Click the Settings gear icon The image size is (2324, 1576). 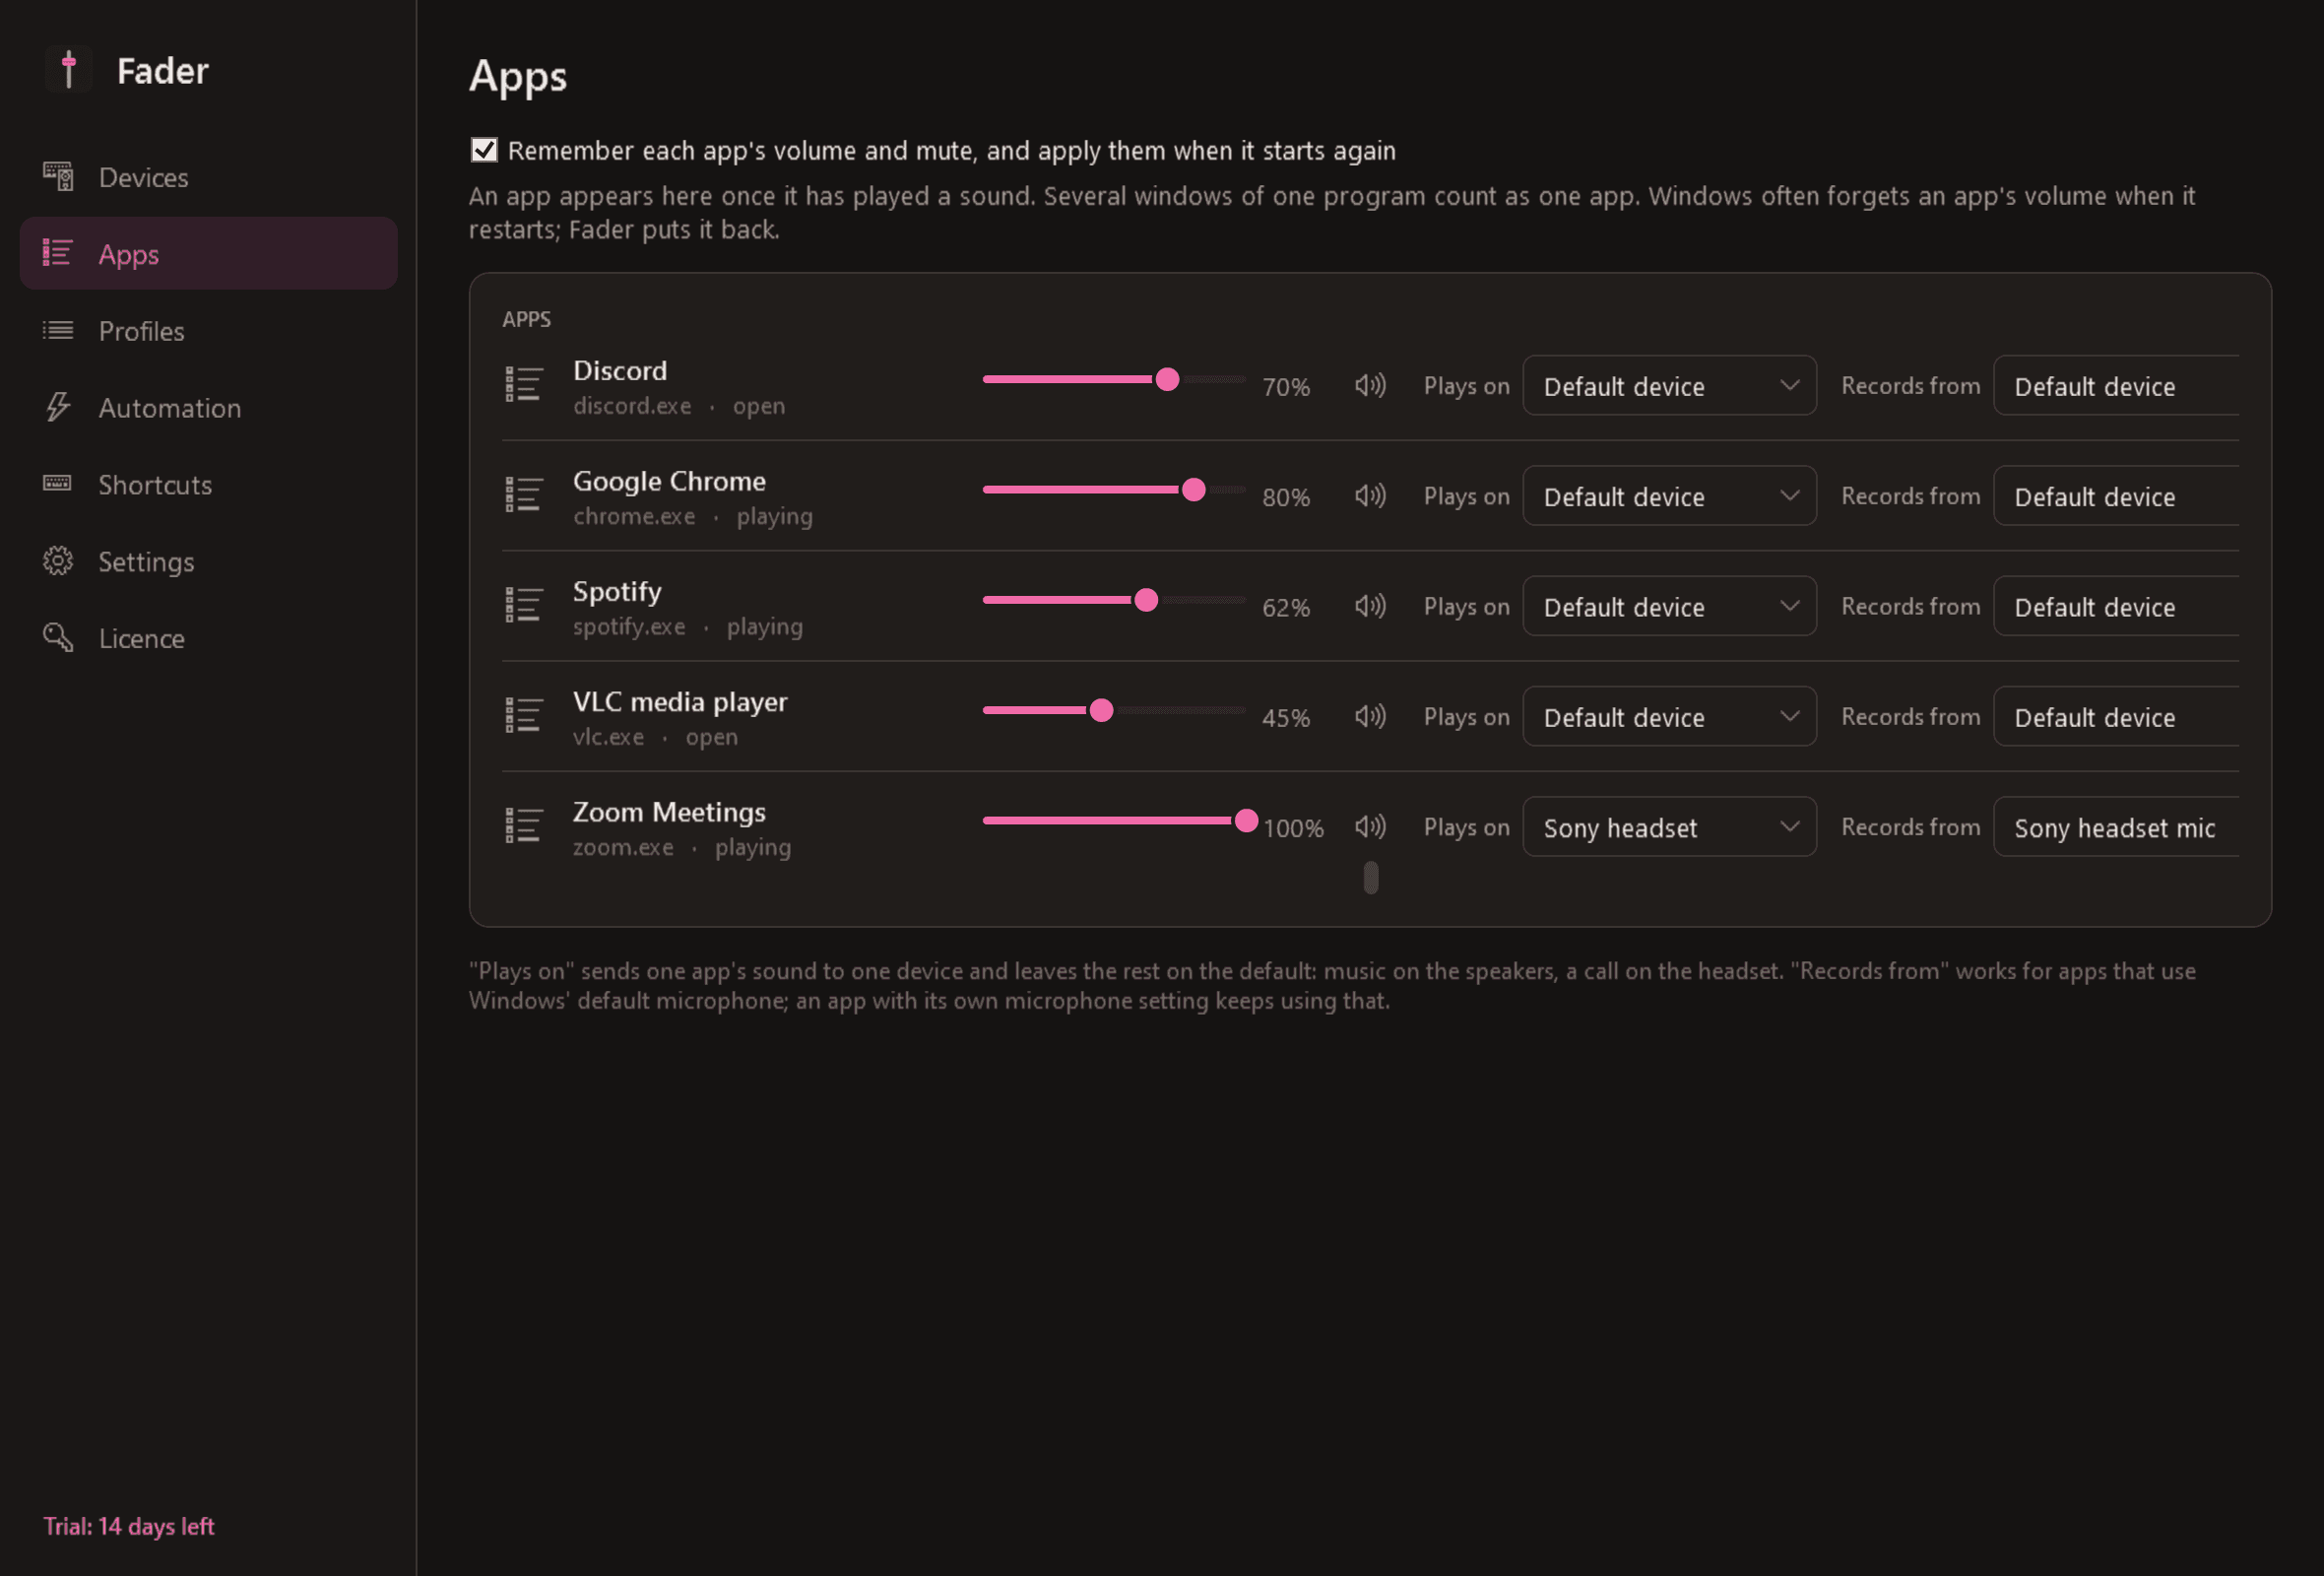point(58,561)
